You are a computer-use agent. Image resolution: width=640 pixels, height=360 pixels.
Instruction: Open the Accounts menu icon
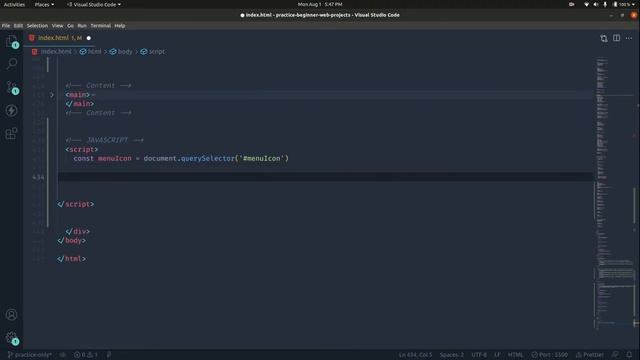coord(11,315)
